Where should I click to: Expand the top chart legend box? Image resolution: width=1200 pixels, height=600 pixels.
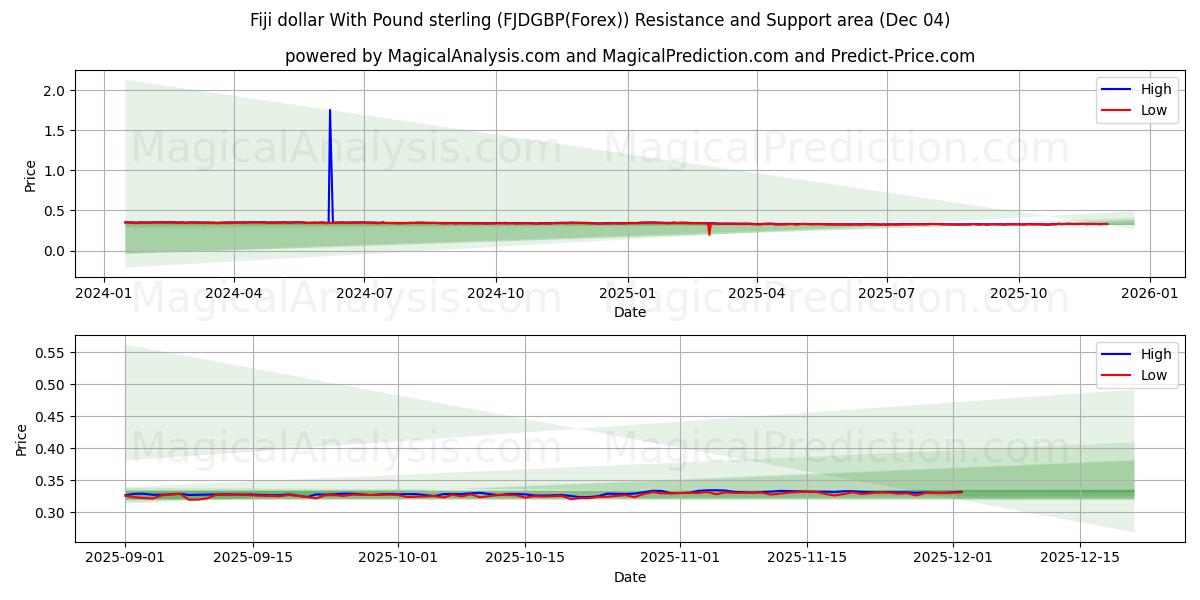tap(1138, 98)
